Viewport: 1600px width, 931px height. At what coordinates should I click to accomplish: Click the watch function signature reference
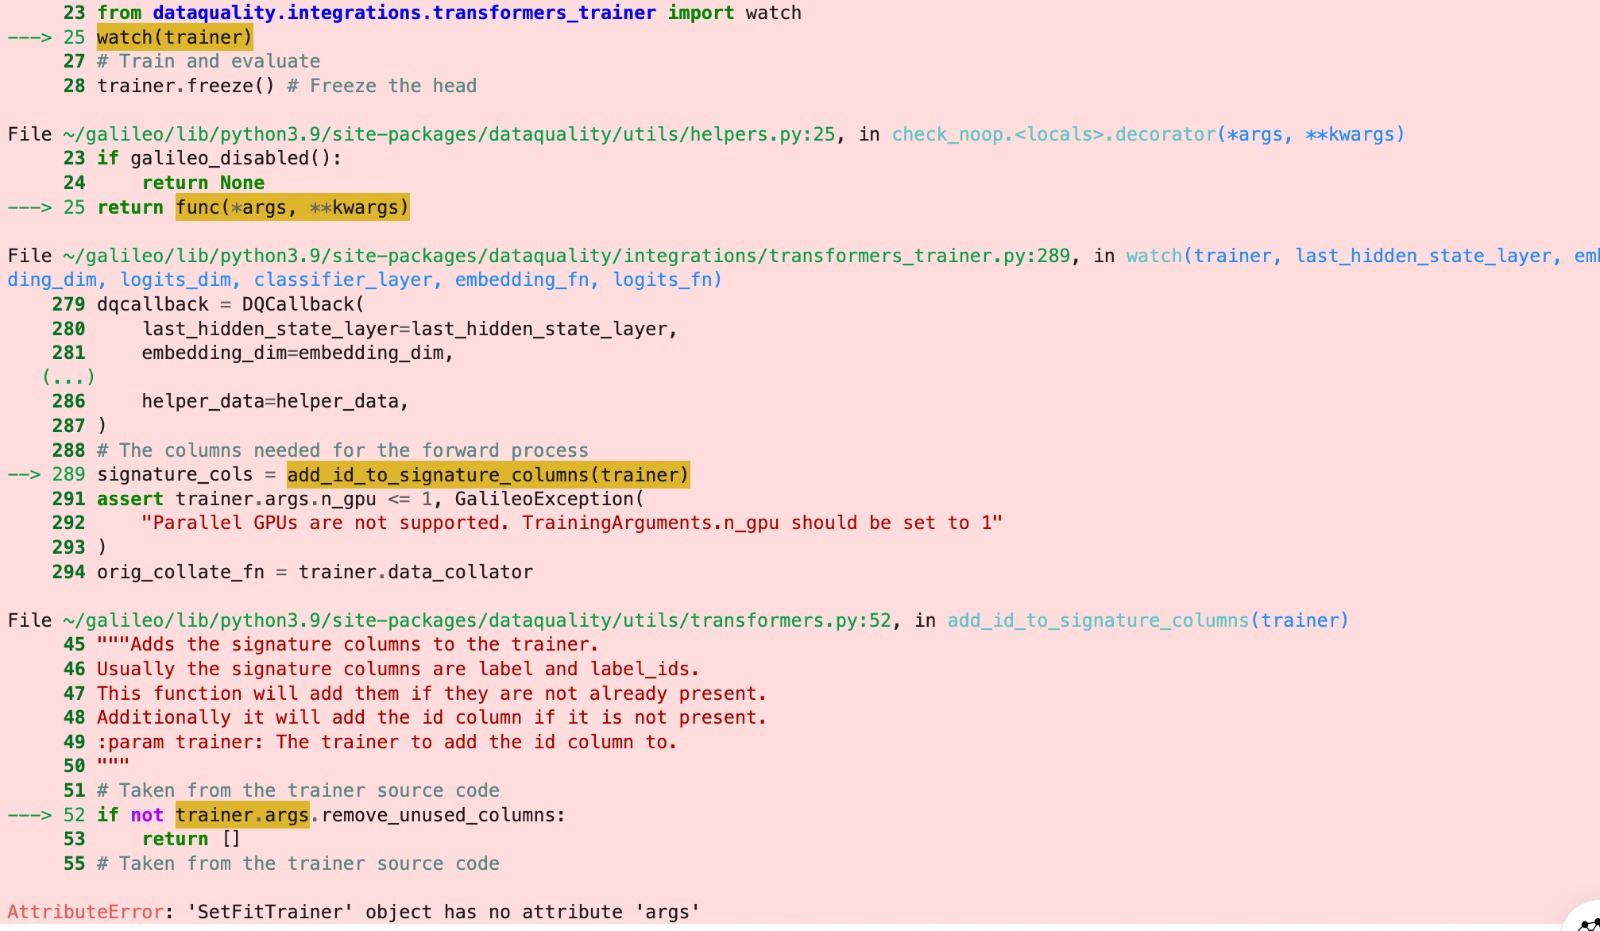pos(1154,255)
